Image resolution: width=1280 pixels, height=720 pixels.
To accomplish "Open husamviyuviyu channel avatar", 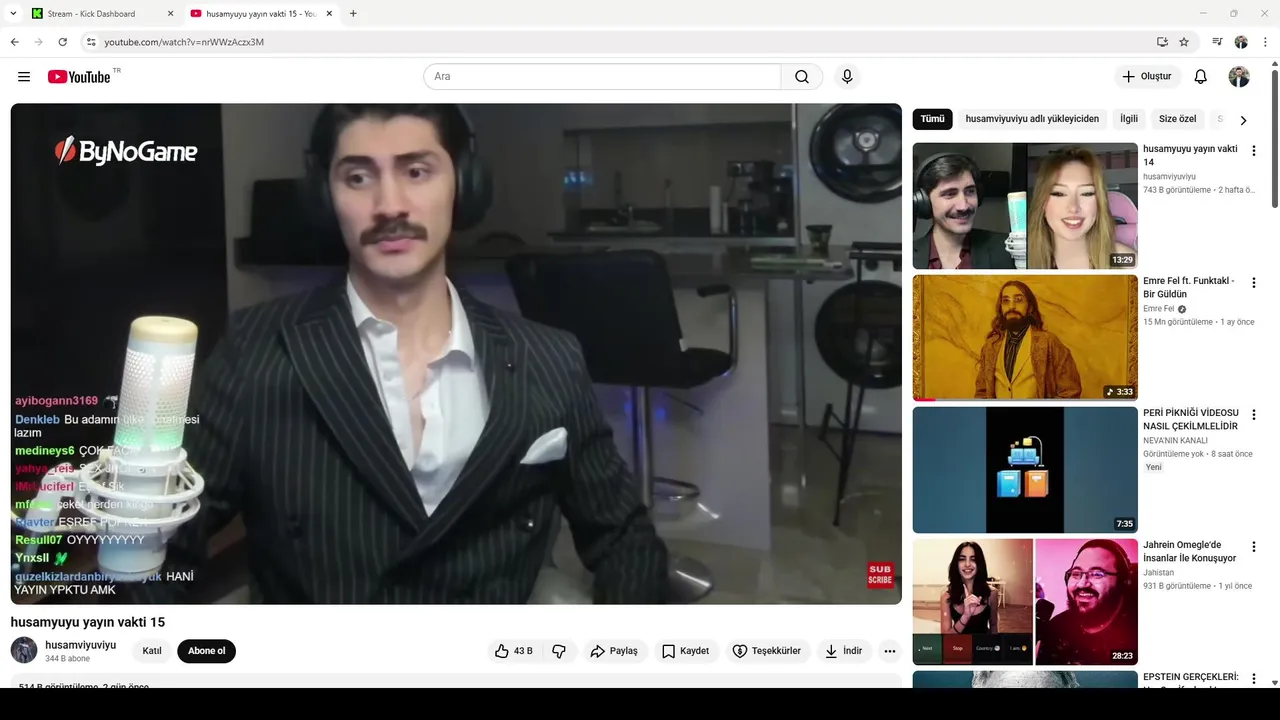I will tap(24, 651).
